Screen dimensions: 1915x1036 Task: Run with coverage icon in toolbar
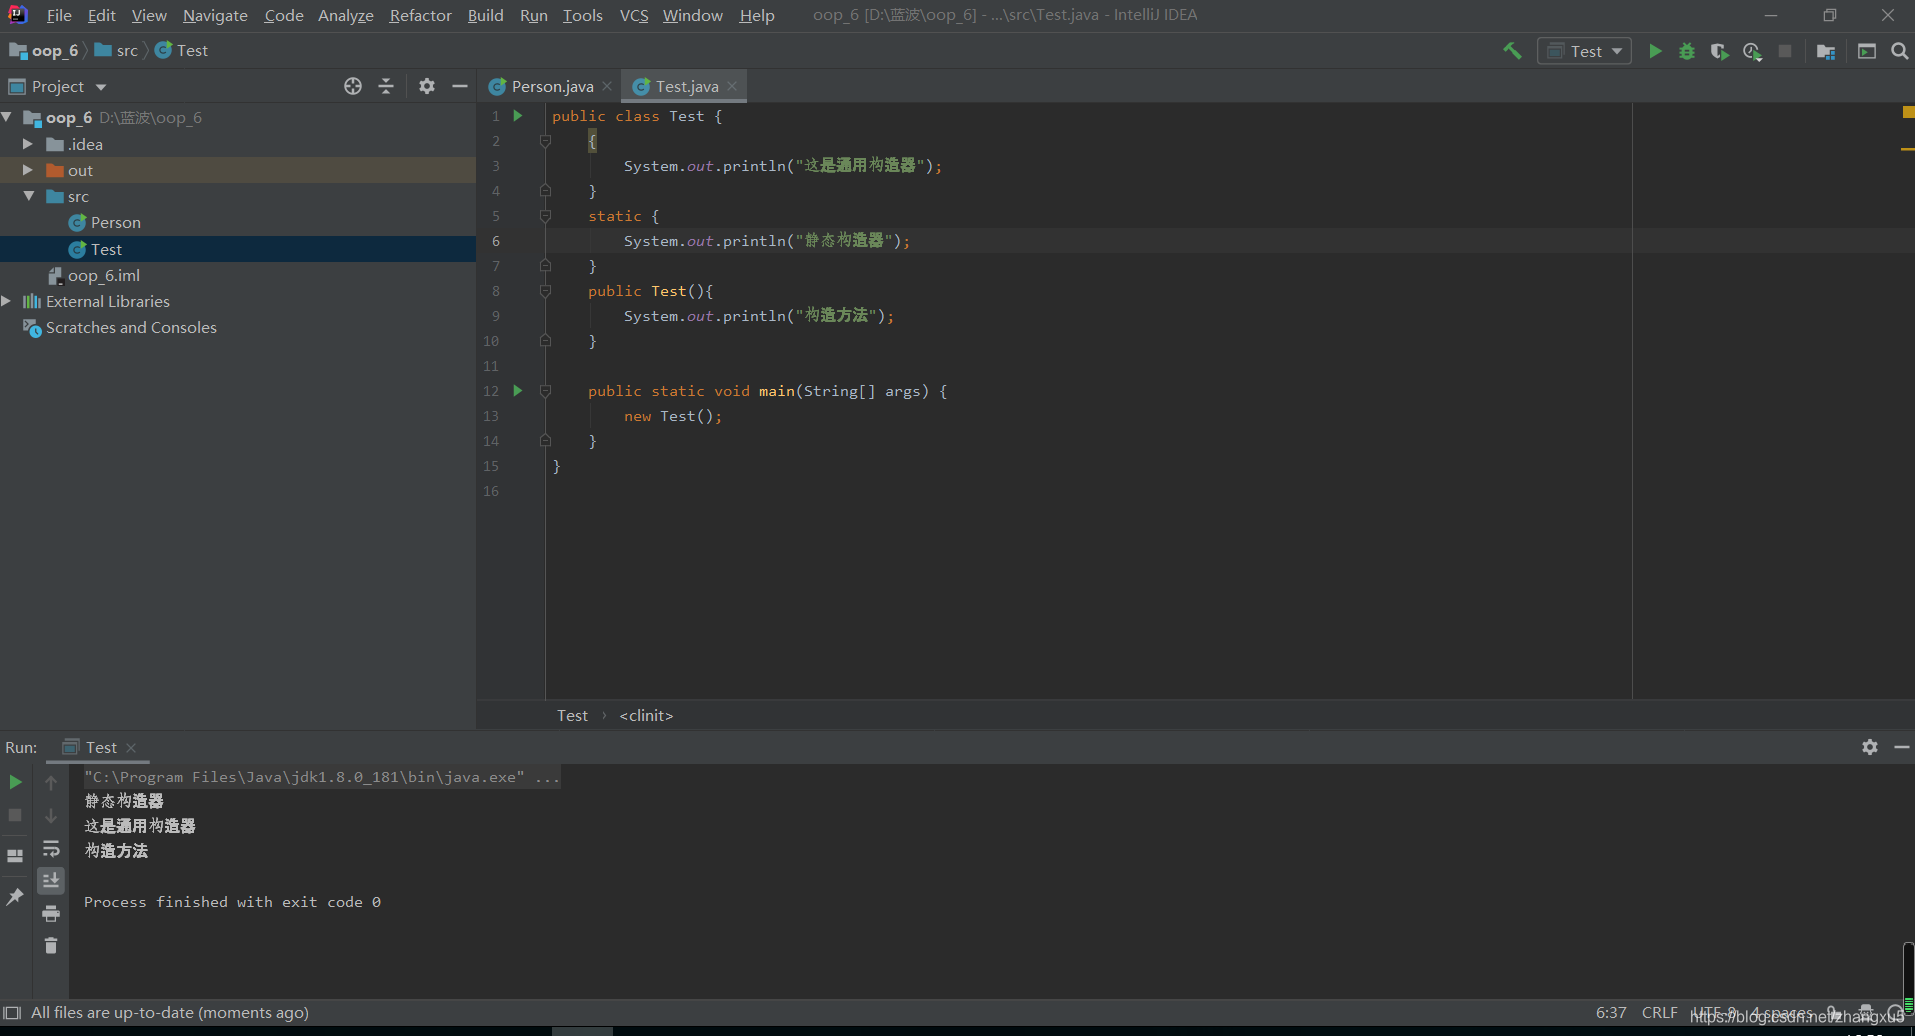[x=1719, y=51]
